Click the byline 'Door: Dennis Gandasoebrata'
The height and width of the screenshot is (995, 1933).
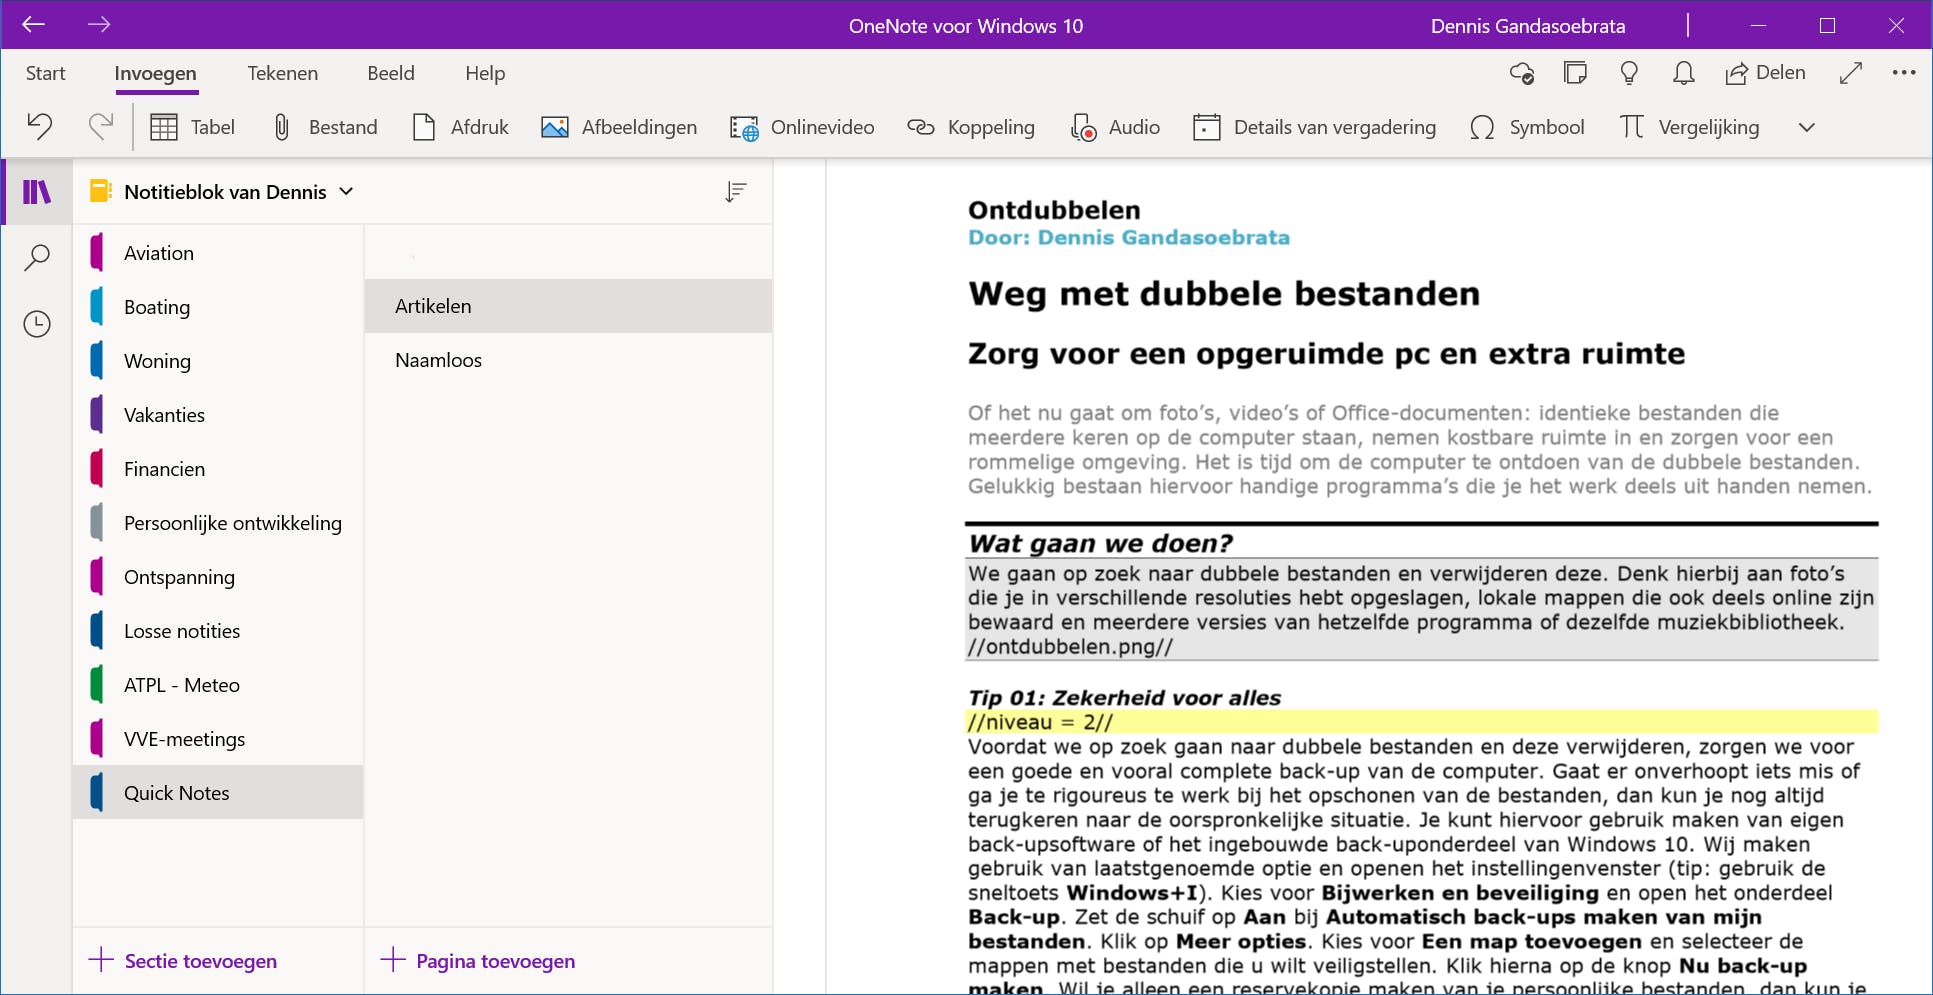[1129, 238]
